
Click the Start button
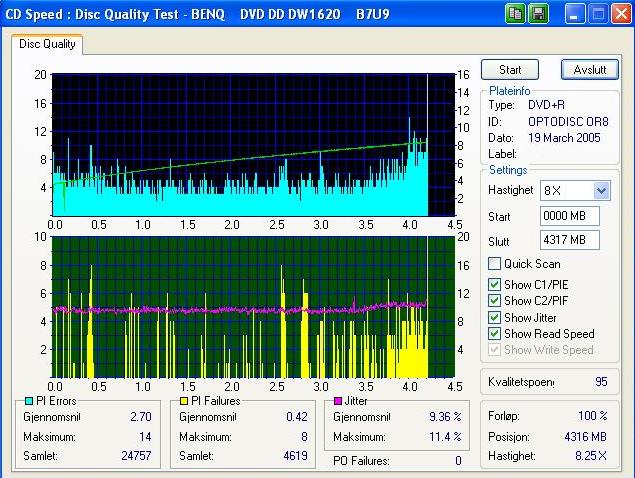510,70
